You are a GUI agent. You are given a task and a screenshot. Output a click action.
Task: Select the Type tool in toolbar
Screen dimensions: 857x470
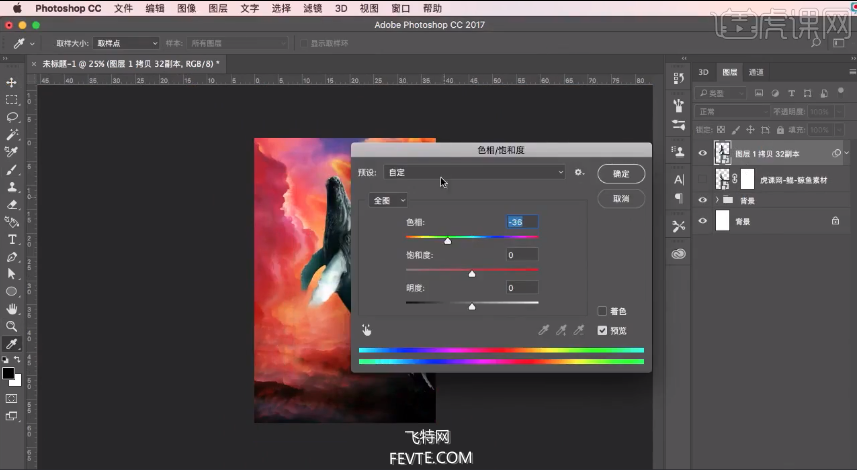coord(11,239)
